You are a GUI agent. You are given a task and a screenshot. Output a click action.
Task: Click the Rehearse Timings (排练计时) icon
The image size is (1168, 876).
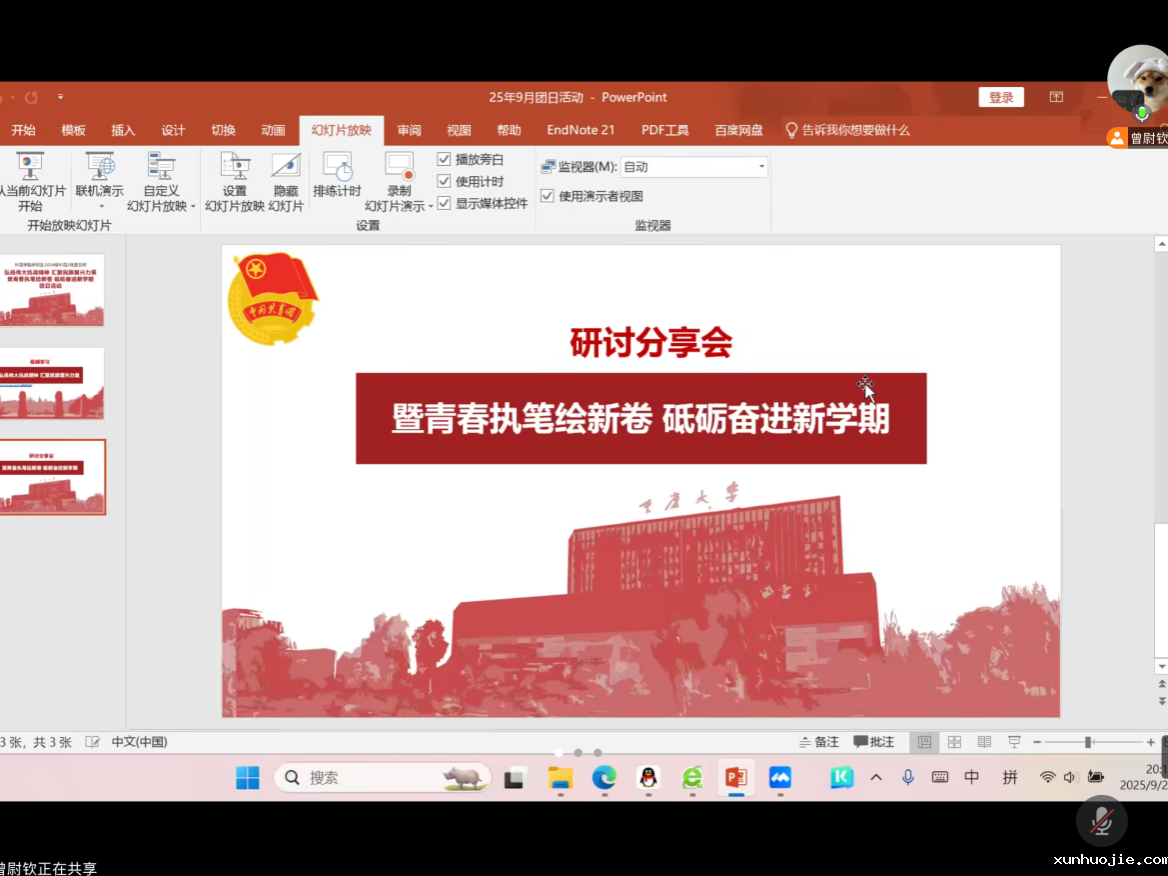pos(337,168)
